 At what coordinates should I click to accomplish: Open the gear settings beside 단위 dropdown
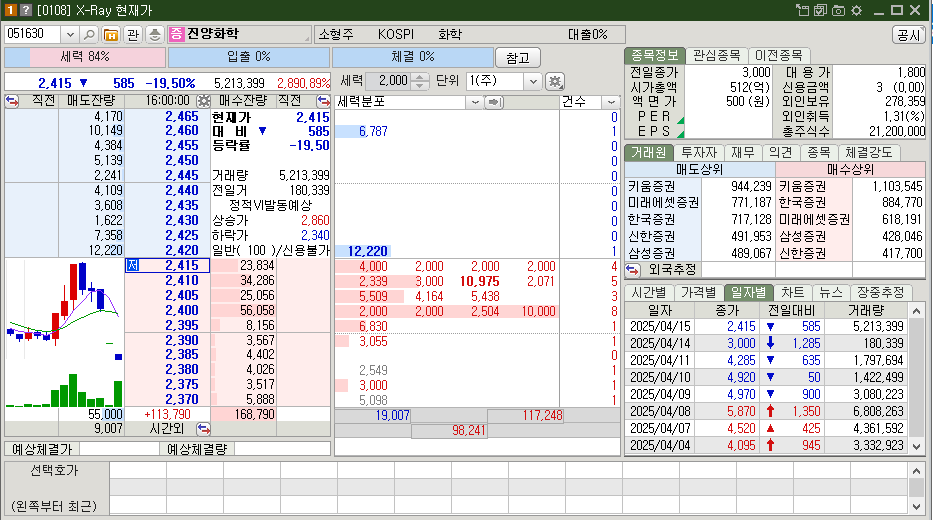point(555,81)
